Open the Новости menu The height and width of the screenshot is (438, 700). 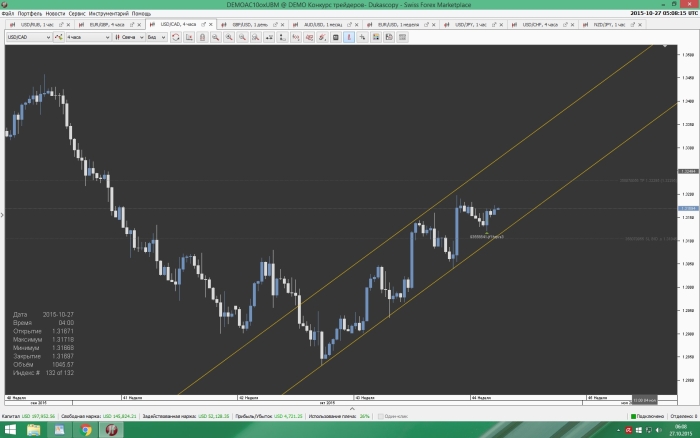(x=55, y=13)
